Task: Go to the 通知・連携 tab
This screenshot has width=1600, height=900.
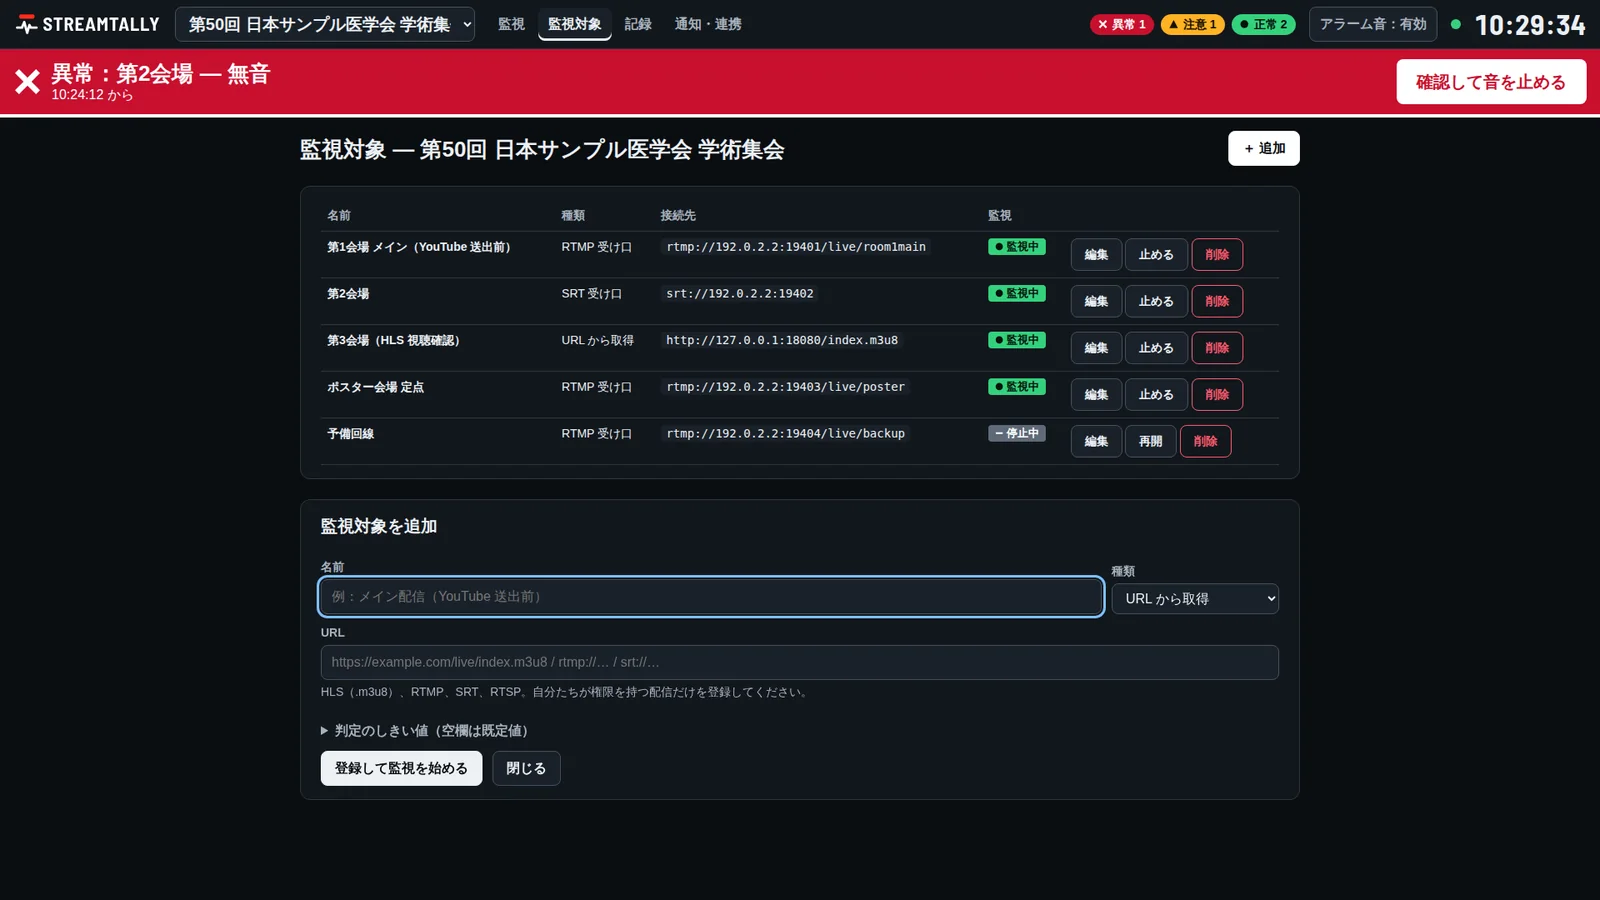Action: [x=708, y=24]
